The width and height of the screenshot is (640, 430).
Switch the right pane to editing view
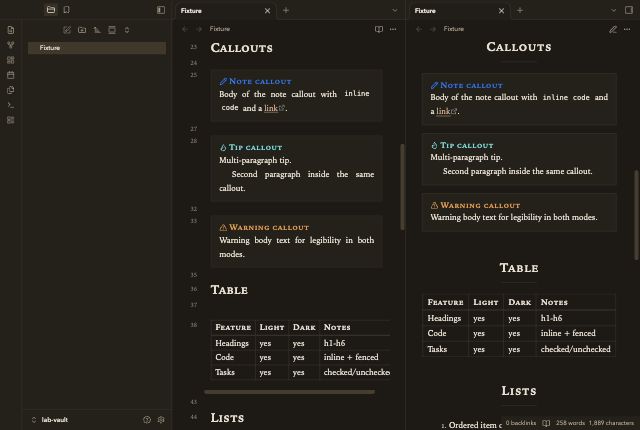click(x=613, y=29)
